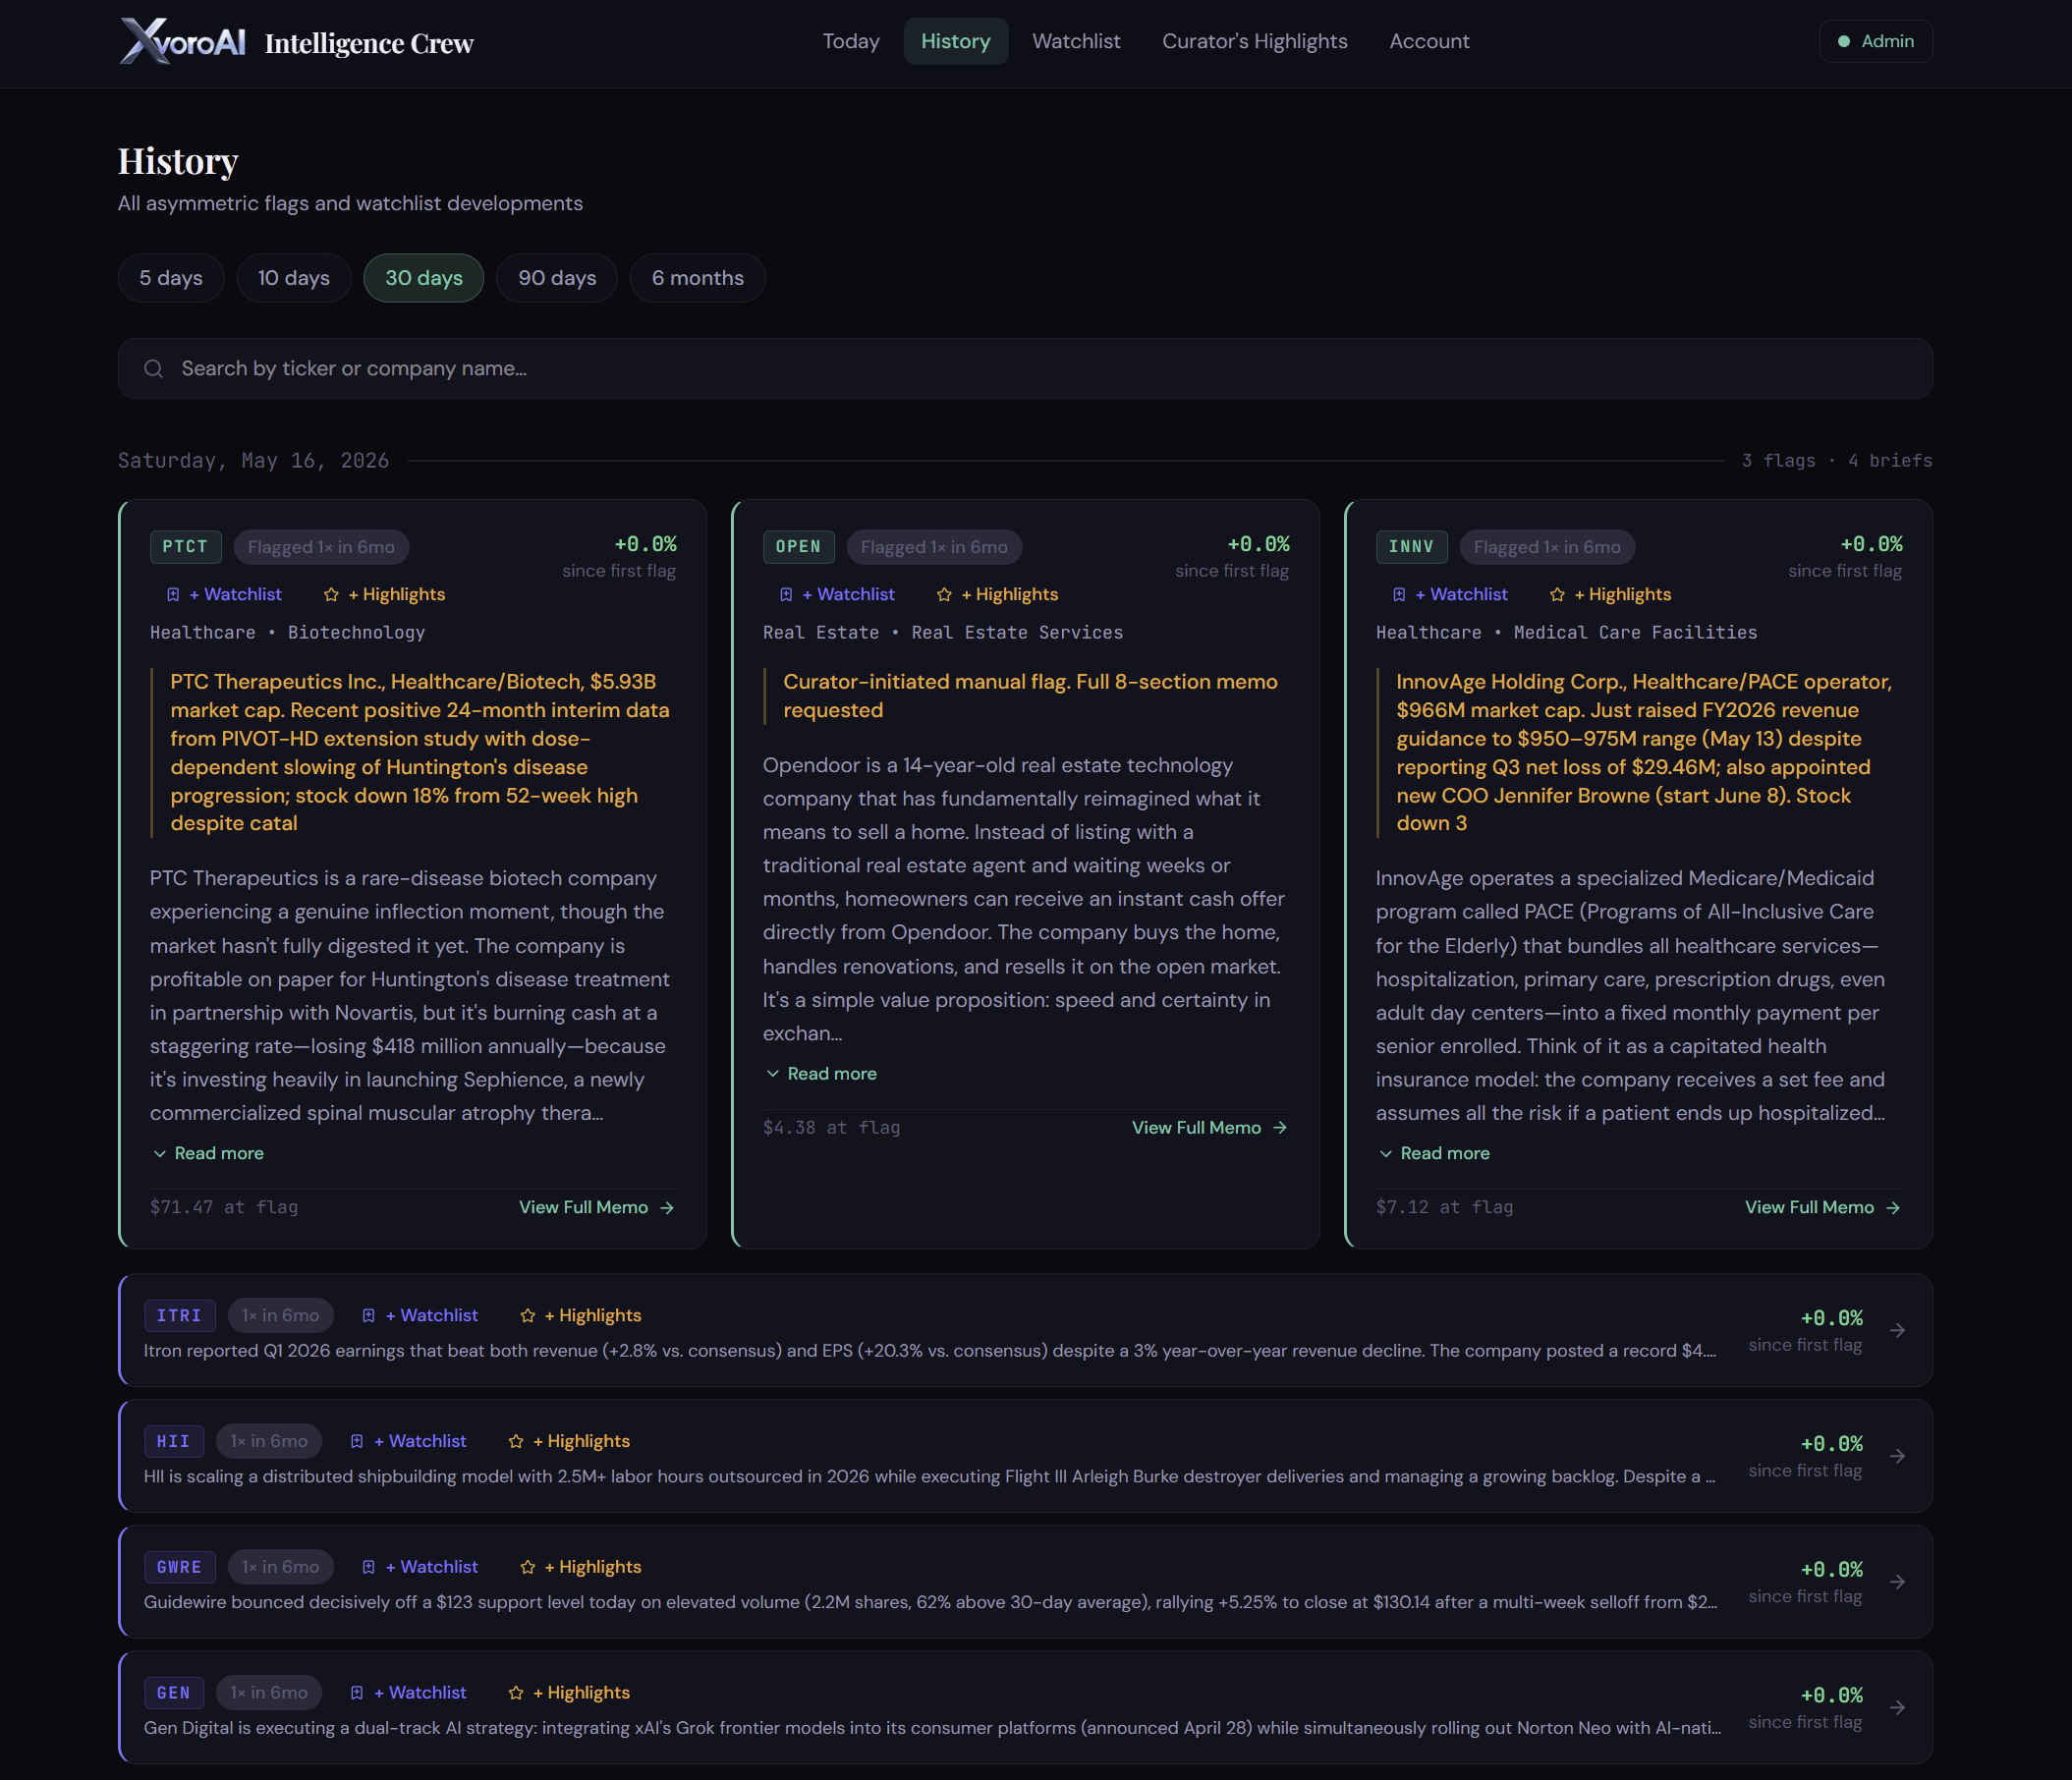Click 'Saturday, May 16, 2026' date
2072x1780 pixels.
pyautogui.click(x=253, y=461)
